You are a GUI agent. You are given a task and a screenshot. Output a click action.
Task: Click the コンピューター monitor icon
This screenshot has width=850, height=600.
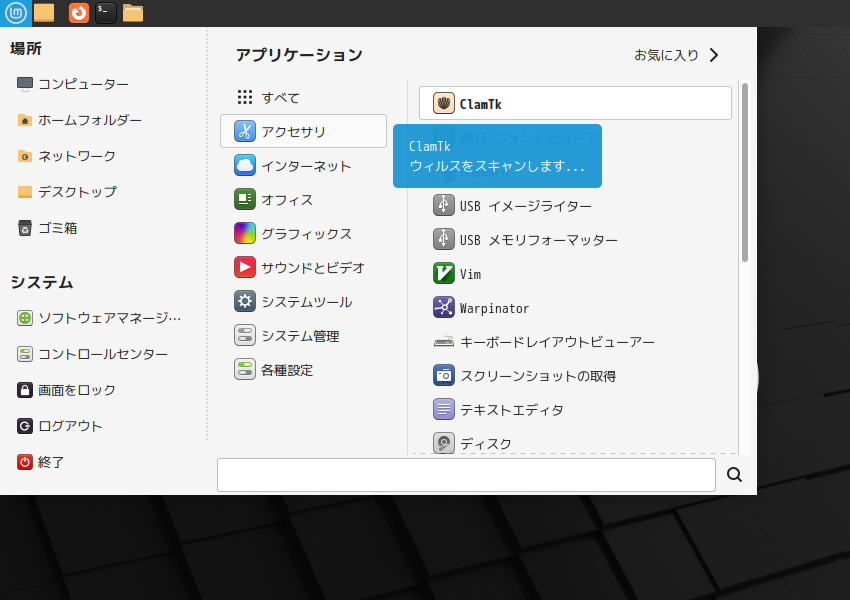pos(25,84)
